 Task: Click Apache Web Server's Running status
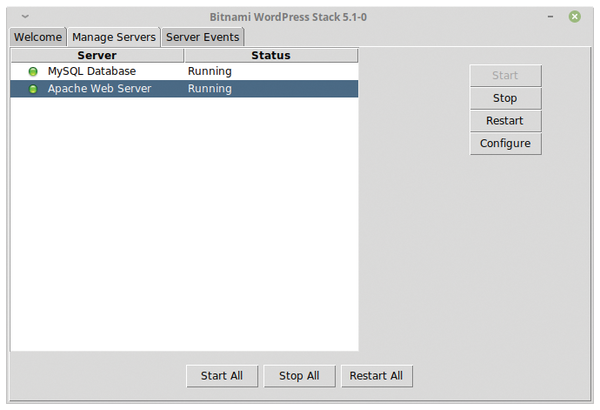tap(210, 88)
